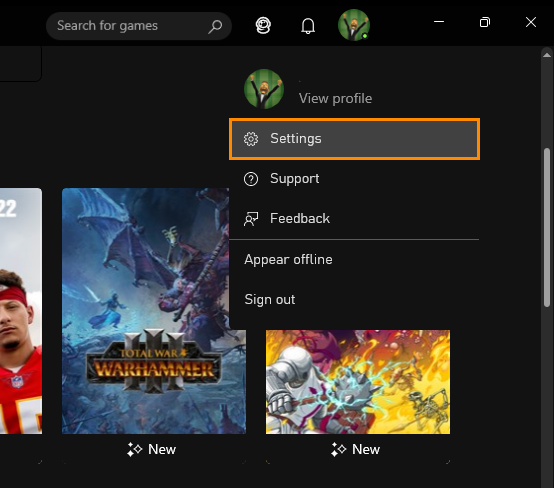Screen dimensions: 554x488
Task: Click the magnifier search icon
Action: click(215, 26)
